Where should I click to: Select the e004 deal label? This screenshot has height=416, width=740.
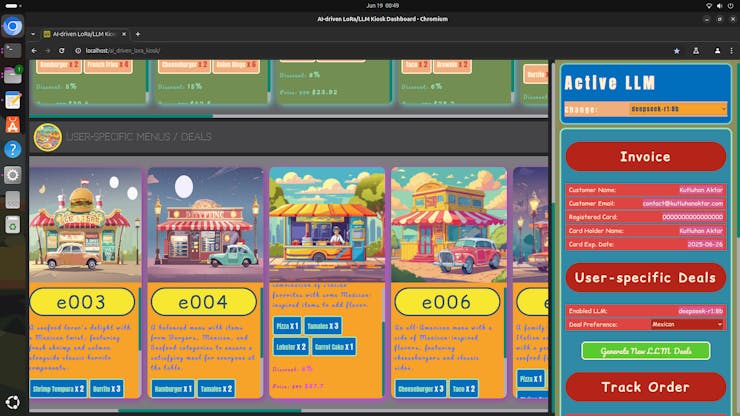click(203, 302)
